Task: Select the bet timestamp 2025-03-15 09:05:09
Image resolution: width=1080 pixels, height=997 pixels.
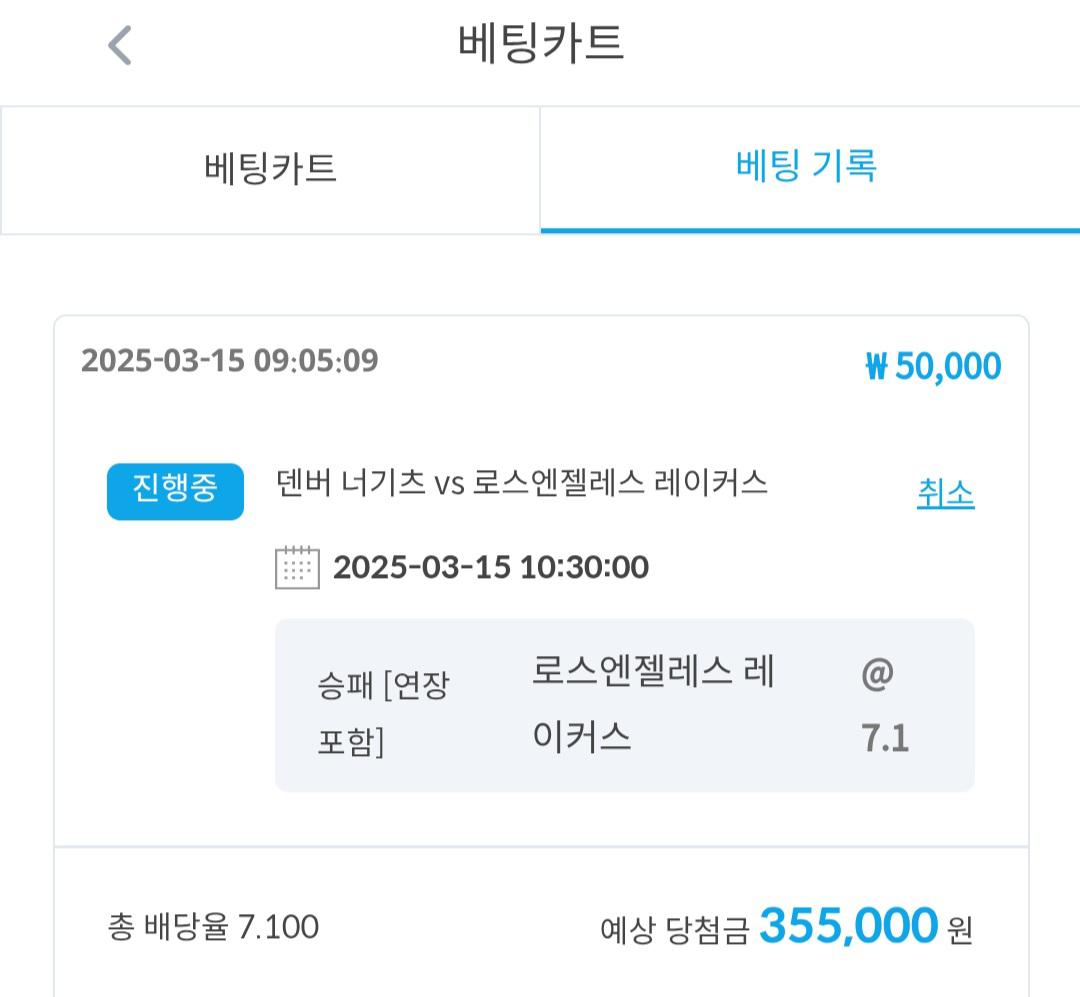Action: click(x=230, y=360)
